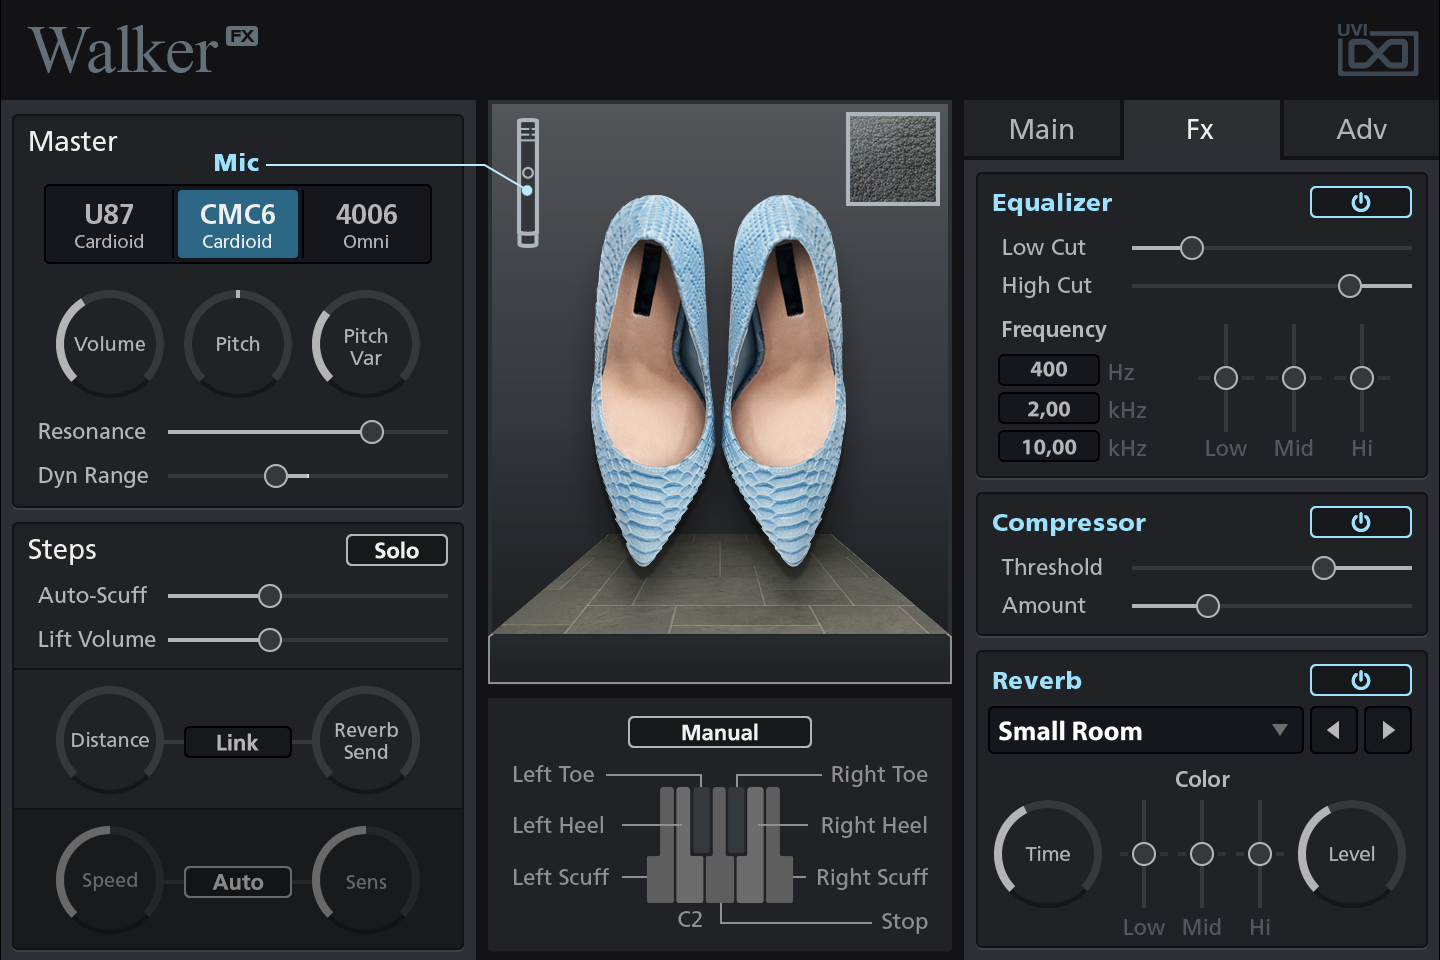The image size is (1440, 960).
Task: Switch to the Main tab
Action: click(x=1041, y=129)
